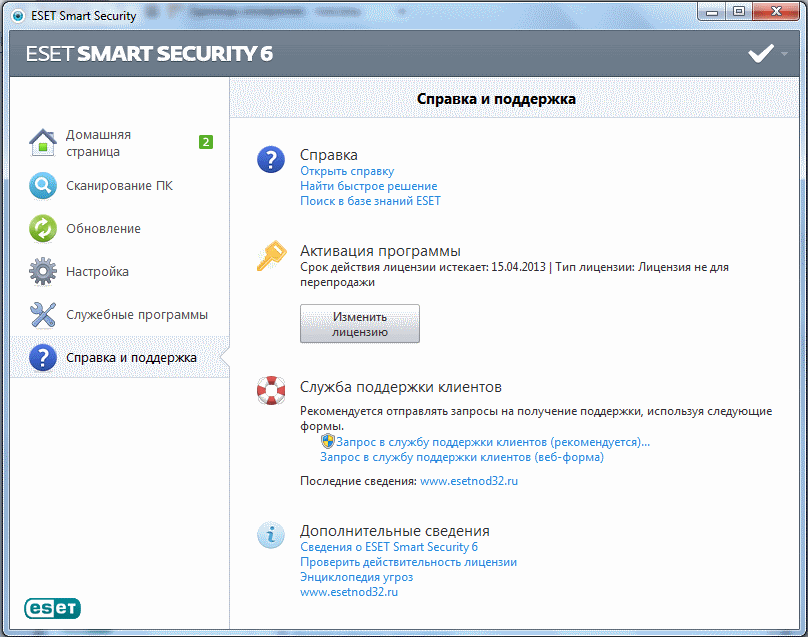Image resolution: width=808 pixels, height=637 pixels.
Task: Click the ESET SMART SECURITY 6 banner title
Action: [x=149, y=54]
